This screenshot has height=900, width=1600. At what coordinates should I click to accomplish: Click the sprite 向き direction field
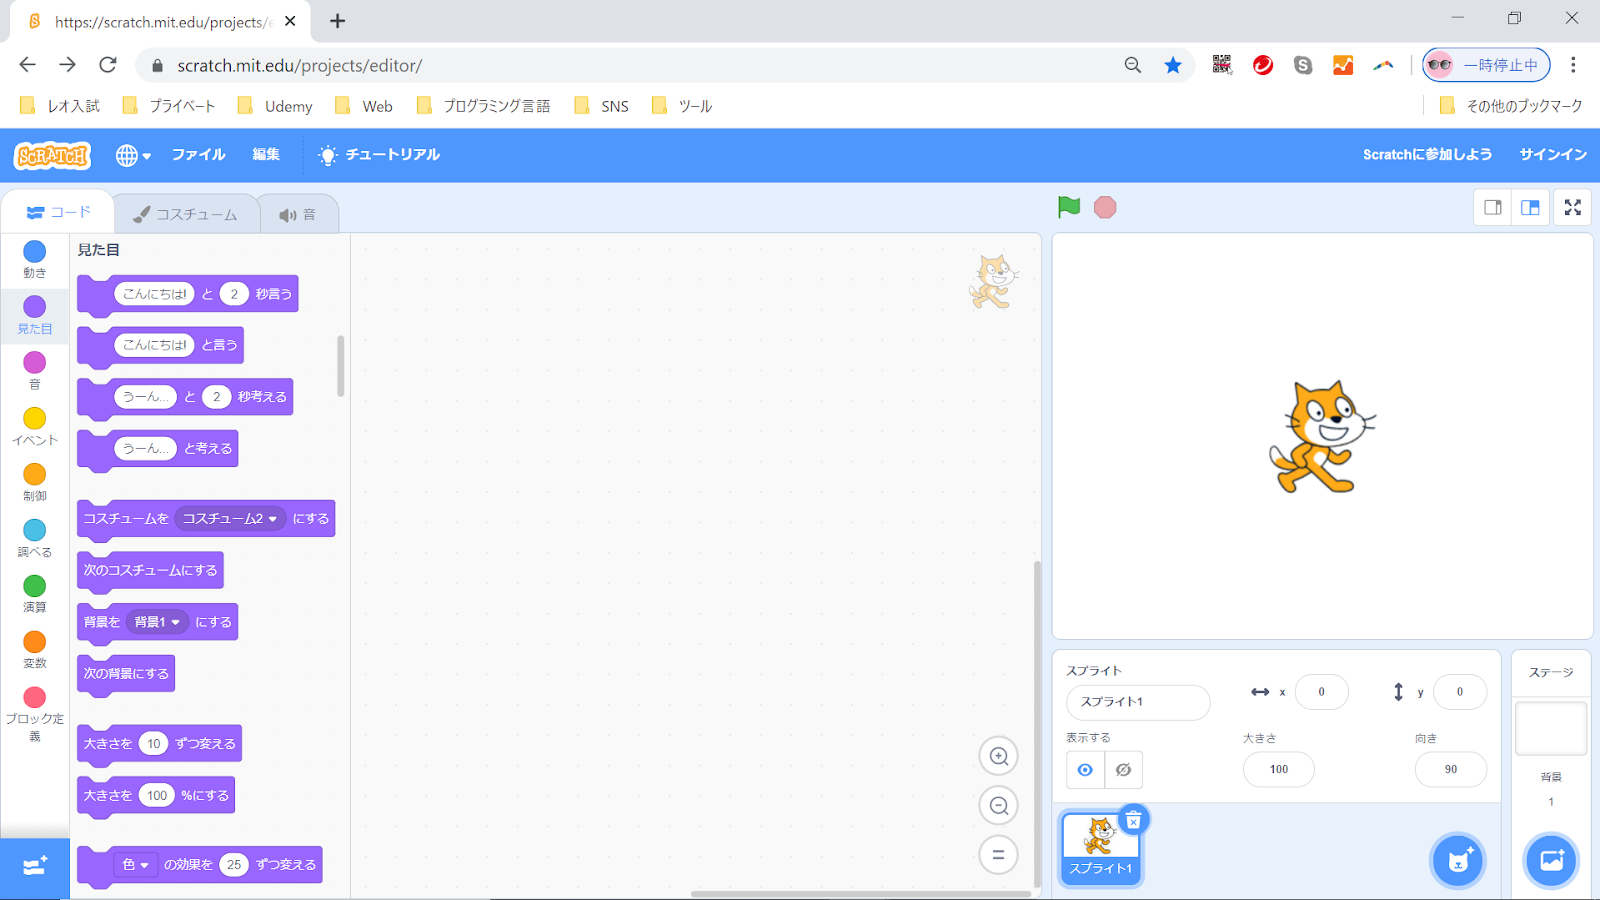pos(1451,769)
